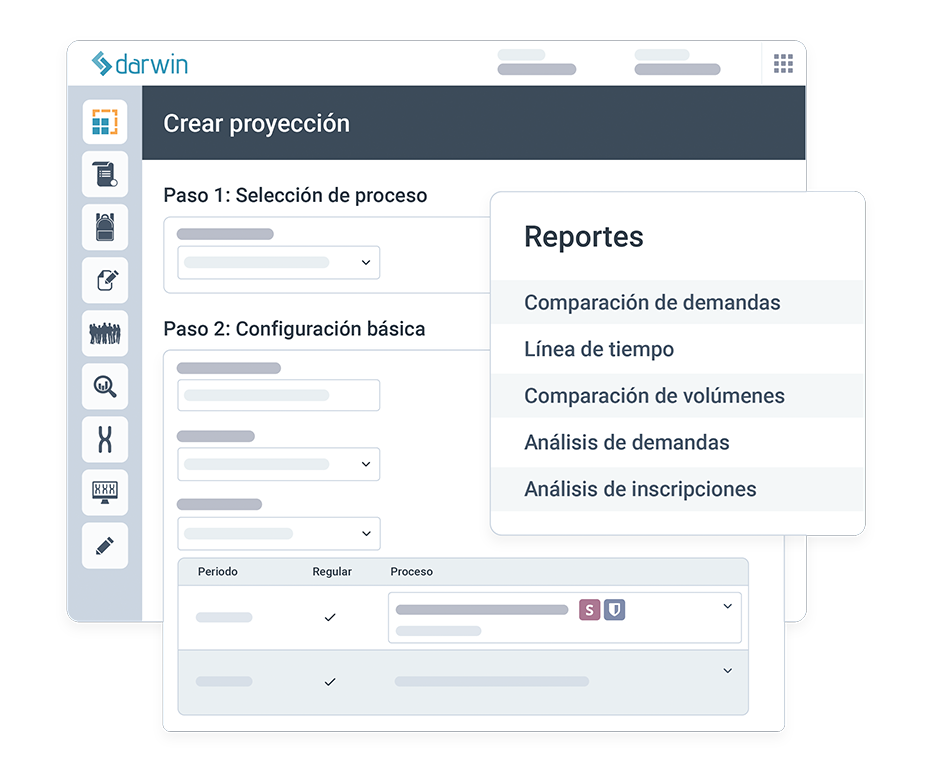Screen dimensions: 934x774
Task: Click the Reportes panel title
Action: tap(584, 237)
